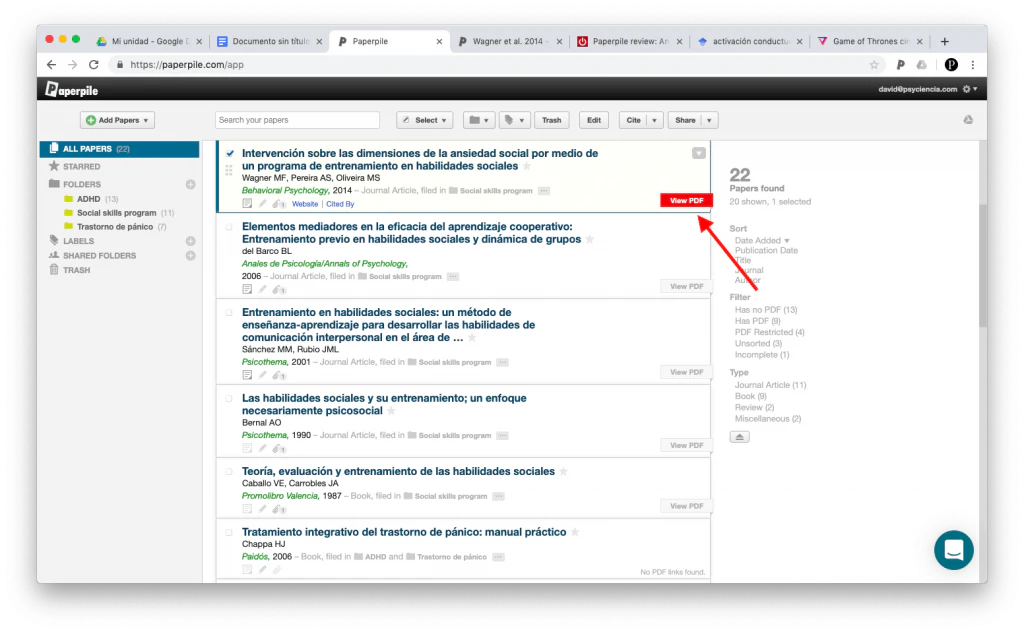1024x632 pixels.
Task: Open the Add Papers dropdown
Action: pos(118,120)
